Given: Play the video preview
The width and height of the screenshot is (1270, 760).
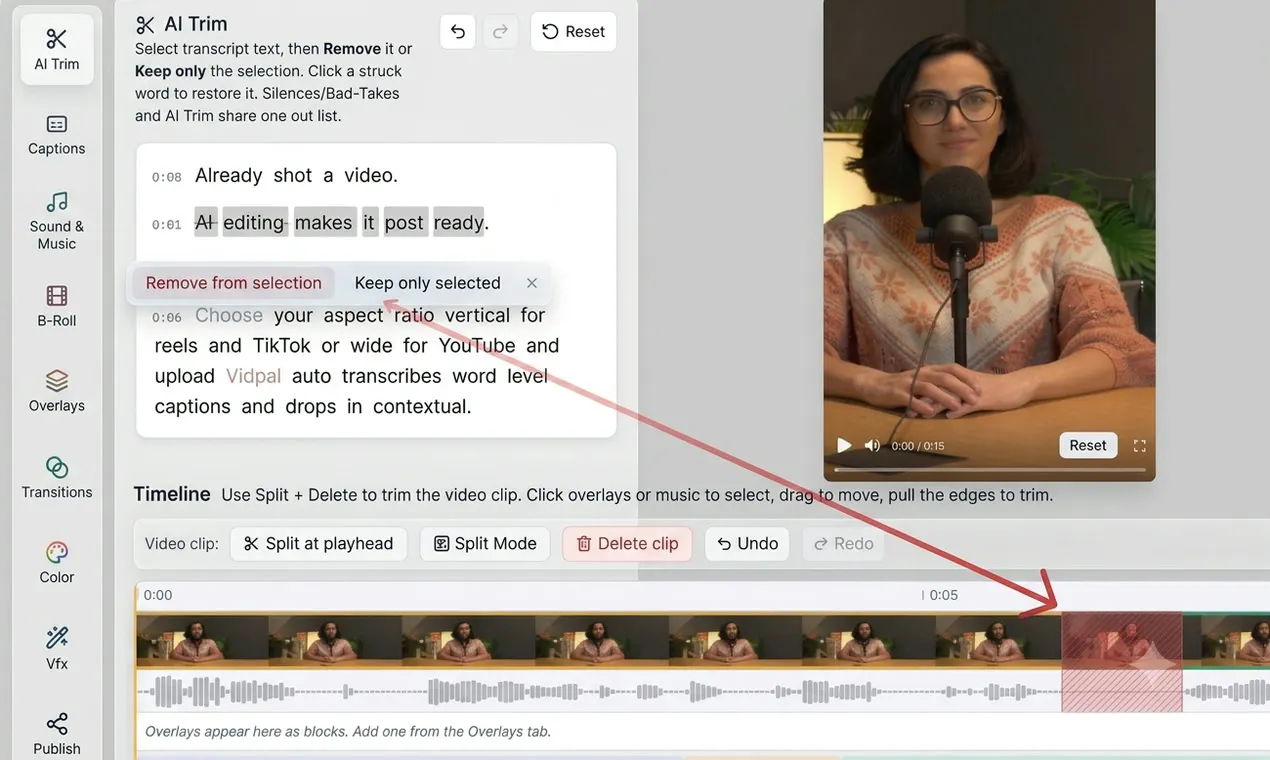Looking at the screenshot, I should 844,445.
